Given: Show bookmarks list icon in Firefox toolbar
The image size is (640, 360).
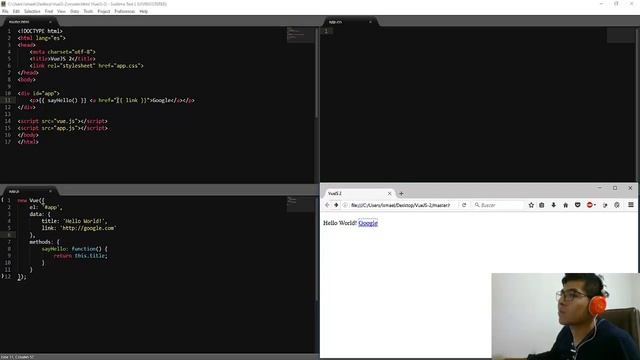Looking at the screenshot, I should tap(542, 205).
